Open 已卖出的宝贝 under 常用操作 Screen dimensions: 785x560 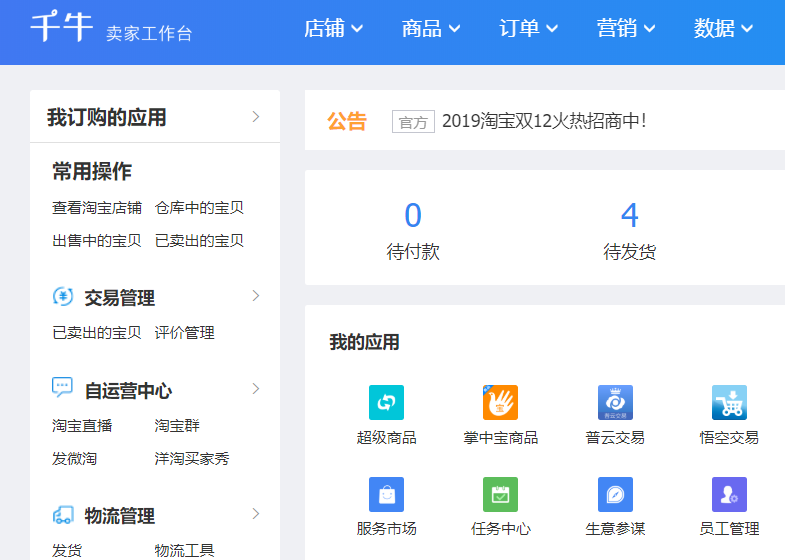pos(199,241)
